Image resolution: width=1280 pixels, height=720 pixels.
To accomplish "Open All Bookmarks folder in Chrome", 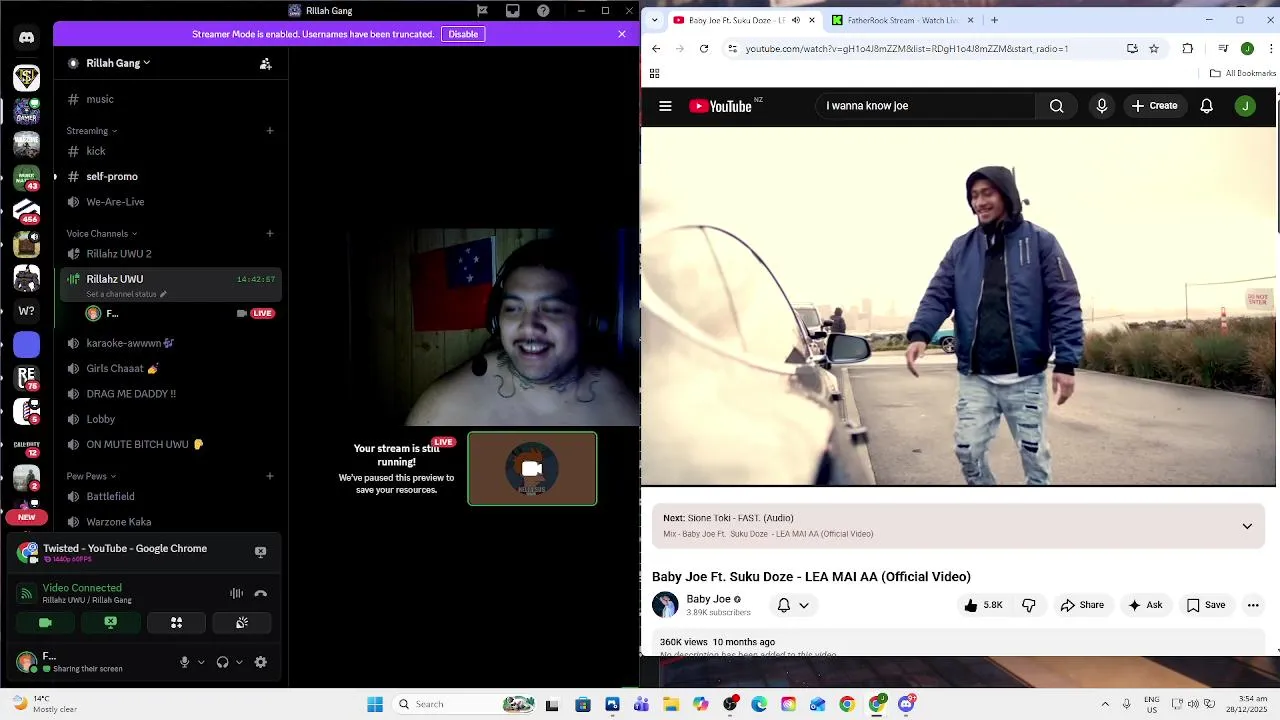I will coord(1242,74).
